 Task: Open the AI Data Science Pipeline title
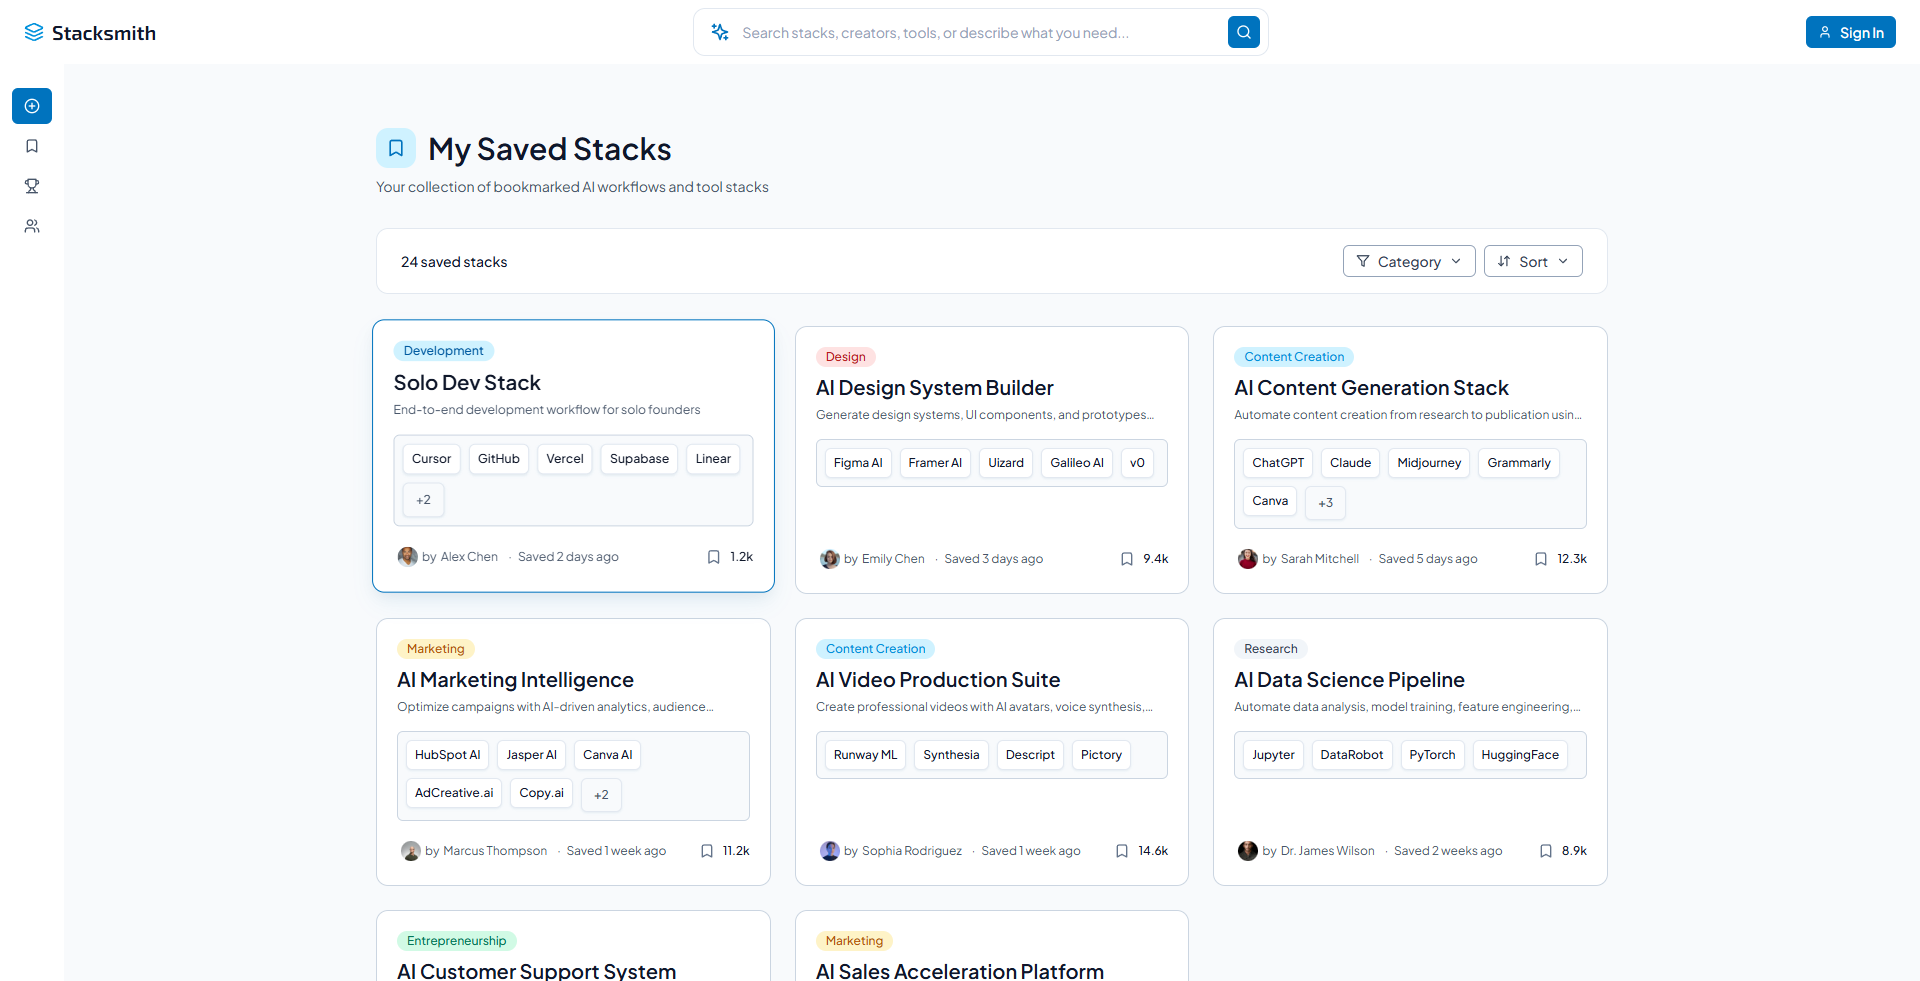point(1349,680)
